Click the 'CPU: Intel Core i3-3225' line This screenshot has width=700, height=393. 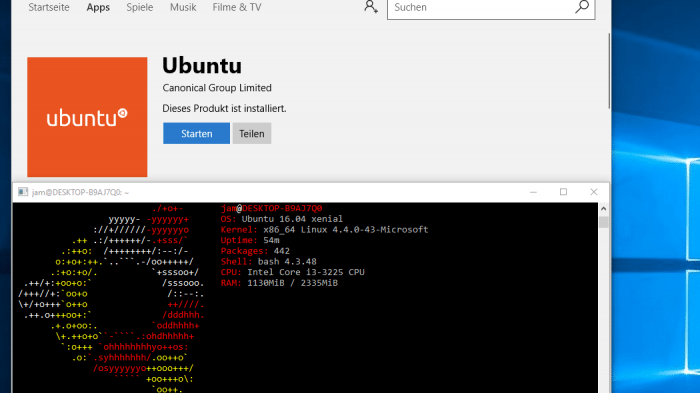[x=292, y=272]
